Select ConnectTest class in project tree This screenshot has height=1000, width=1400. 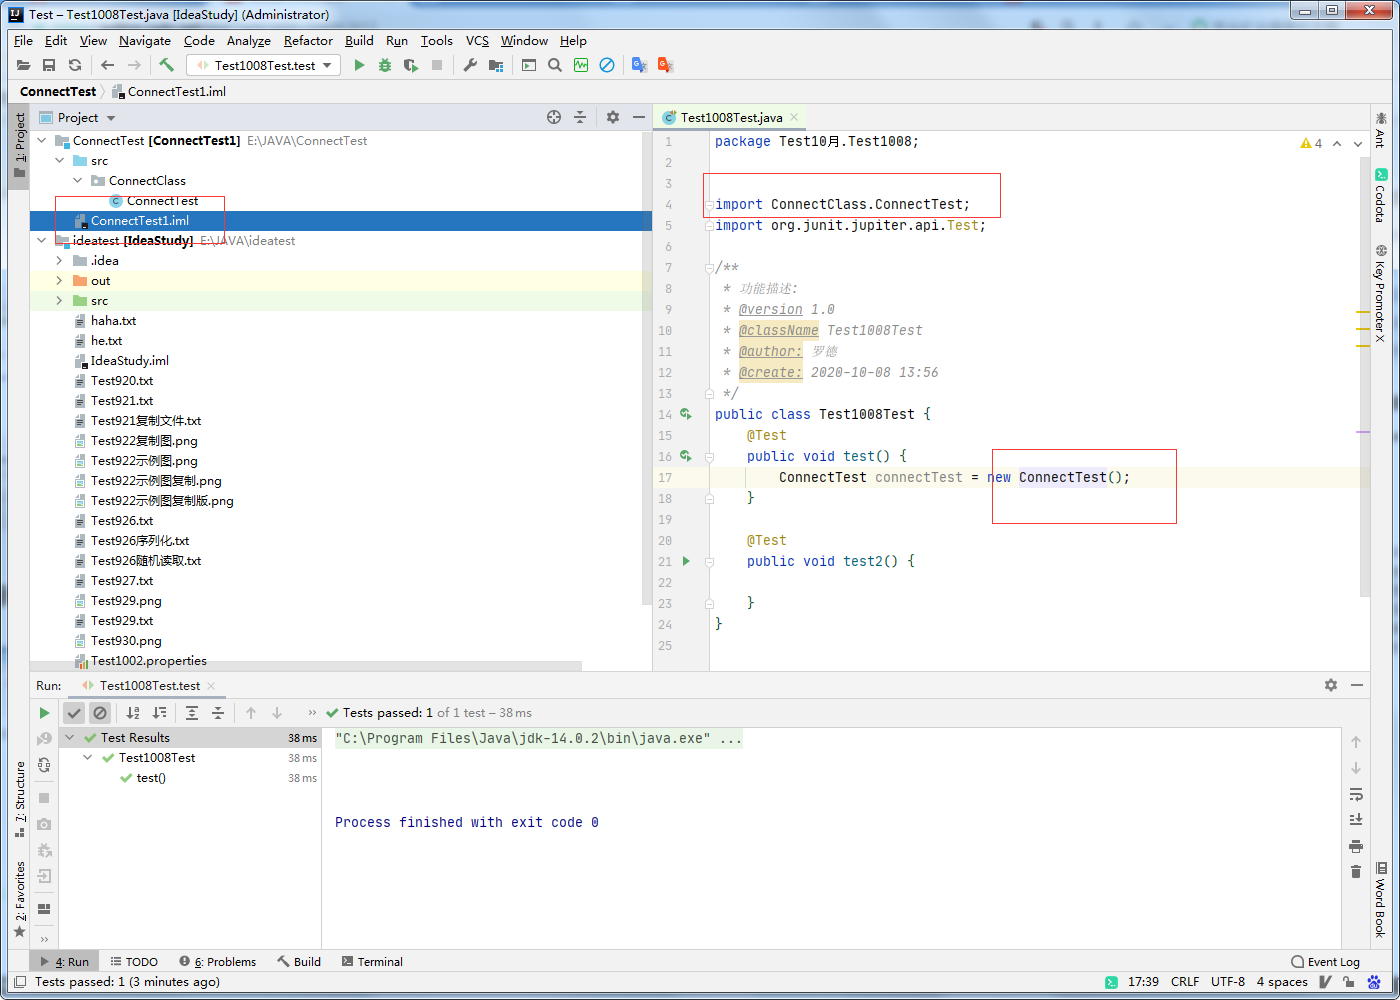[x=162, y=201]
